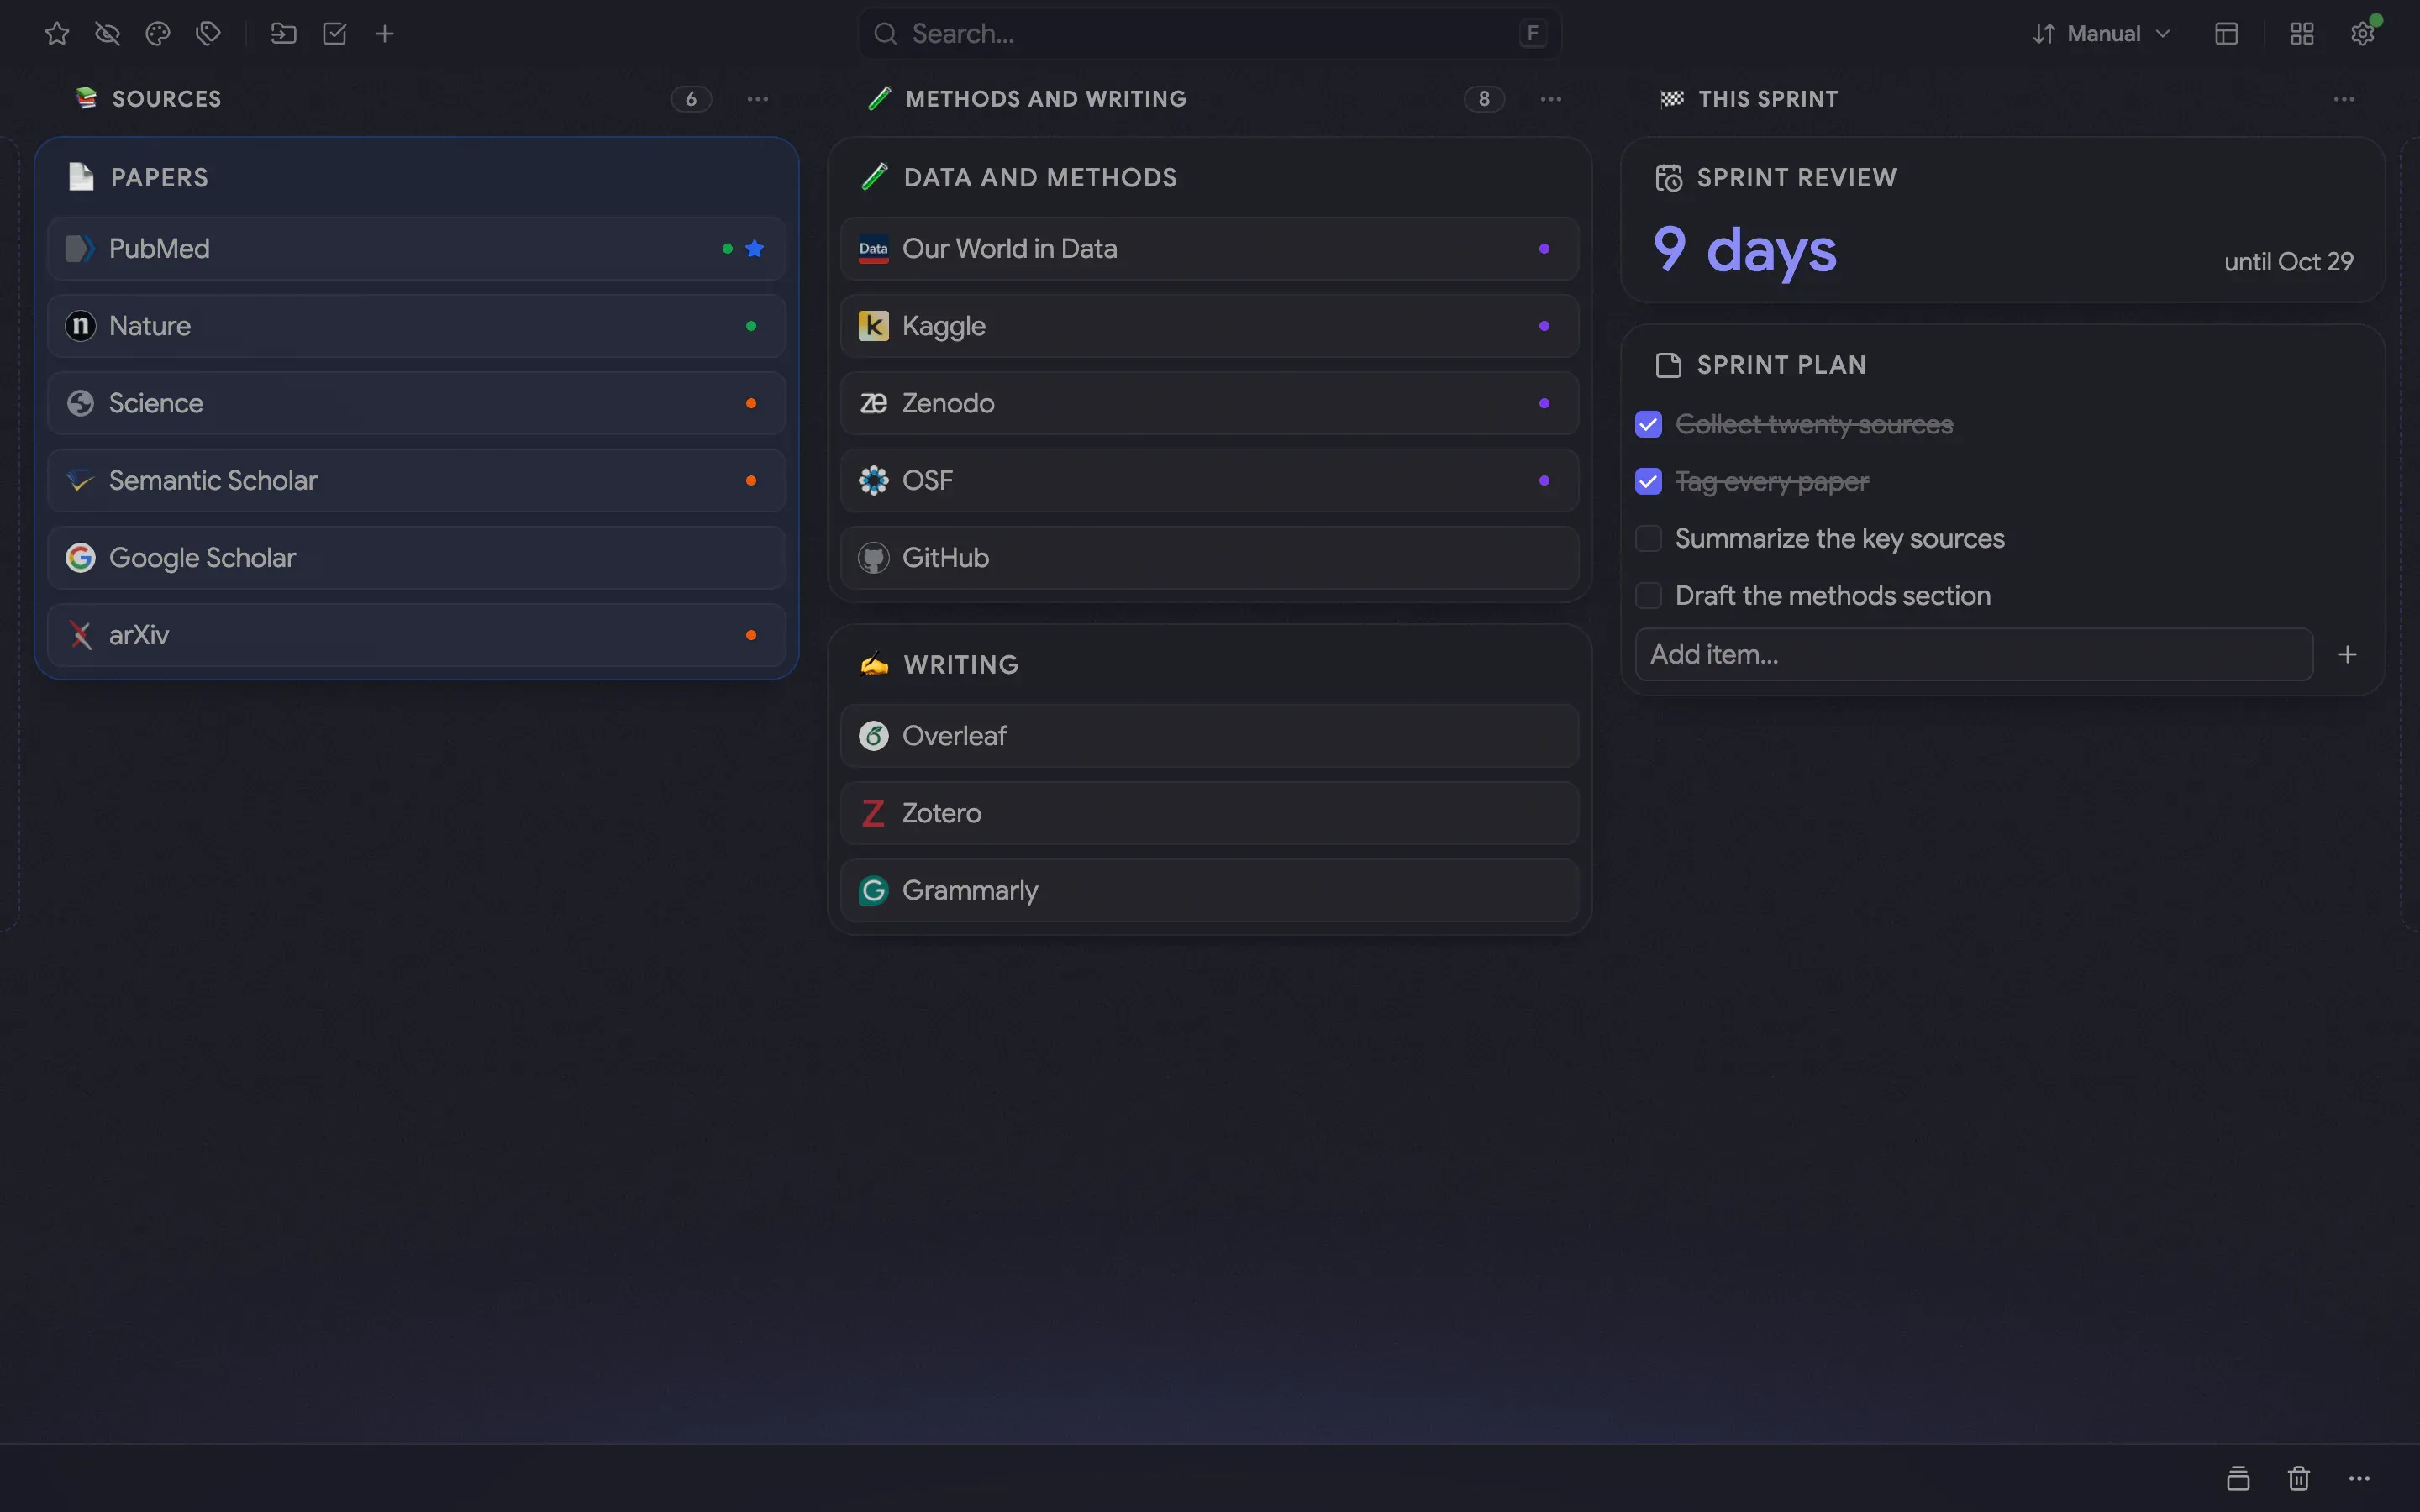This screenshot has width=2420, height=1512.
Task: Open Methods and Writing column options menu
Action: [1551, 99]
